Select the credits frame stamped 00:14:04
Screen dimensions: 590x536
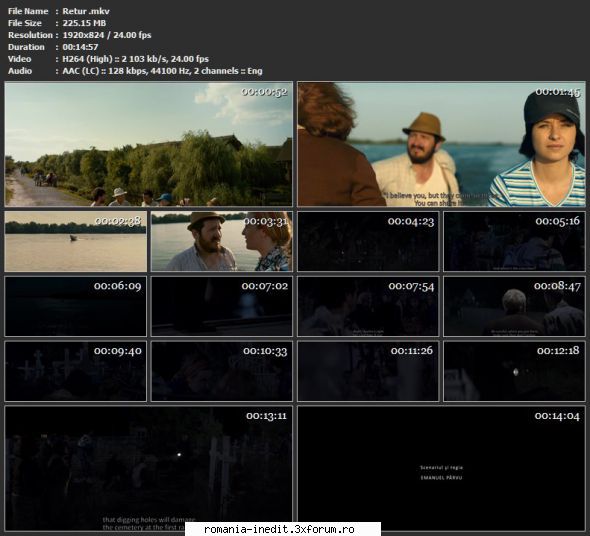tap(441, 468)
